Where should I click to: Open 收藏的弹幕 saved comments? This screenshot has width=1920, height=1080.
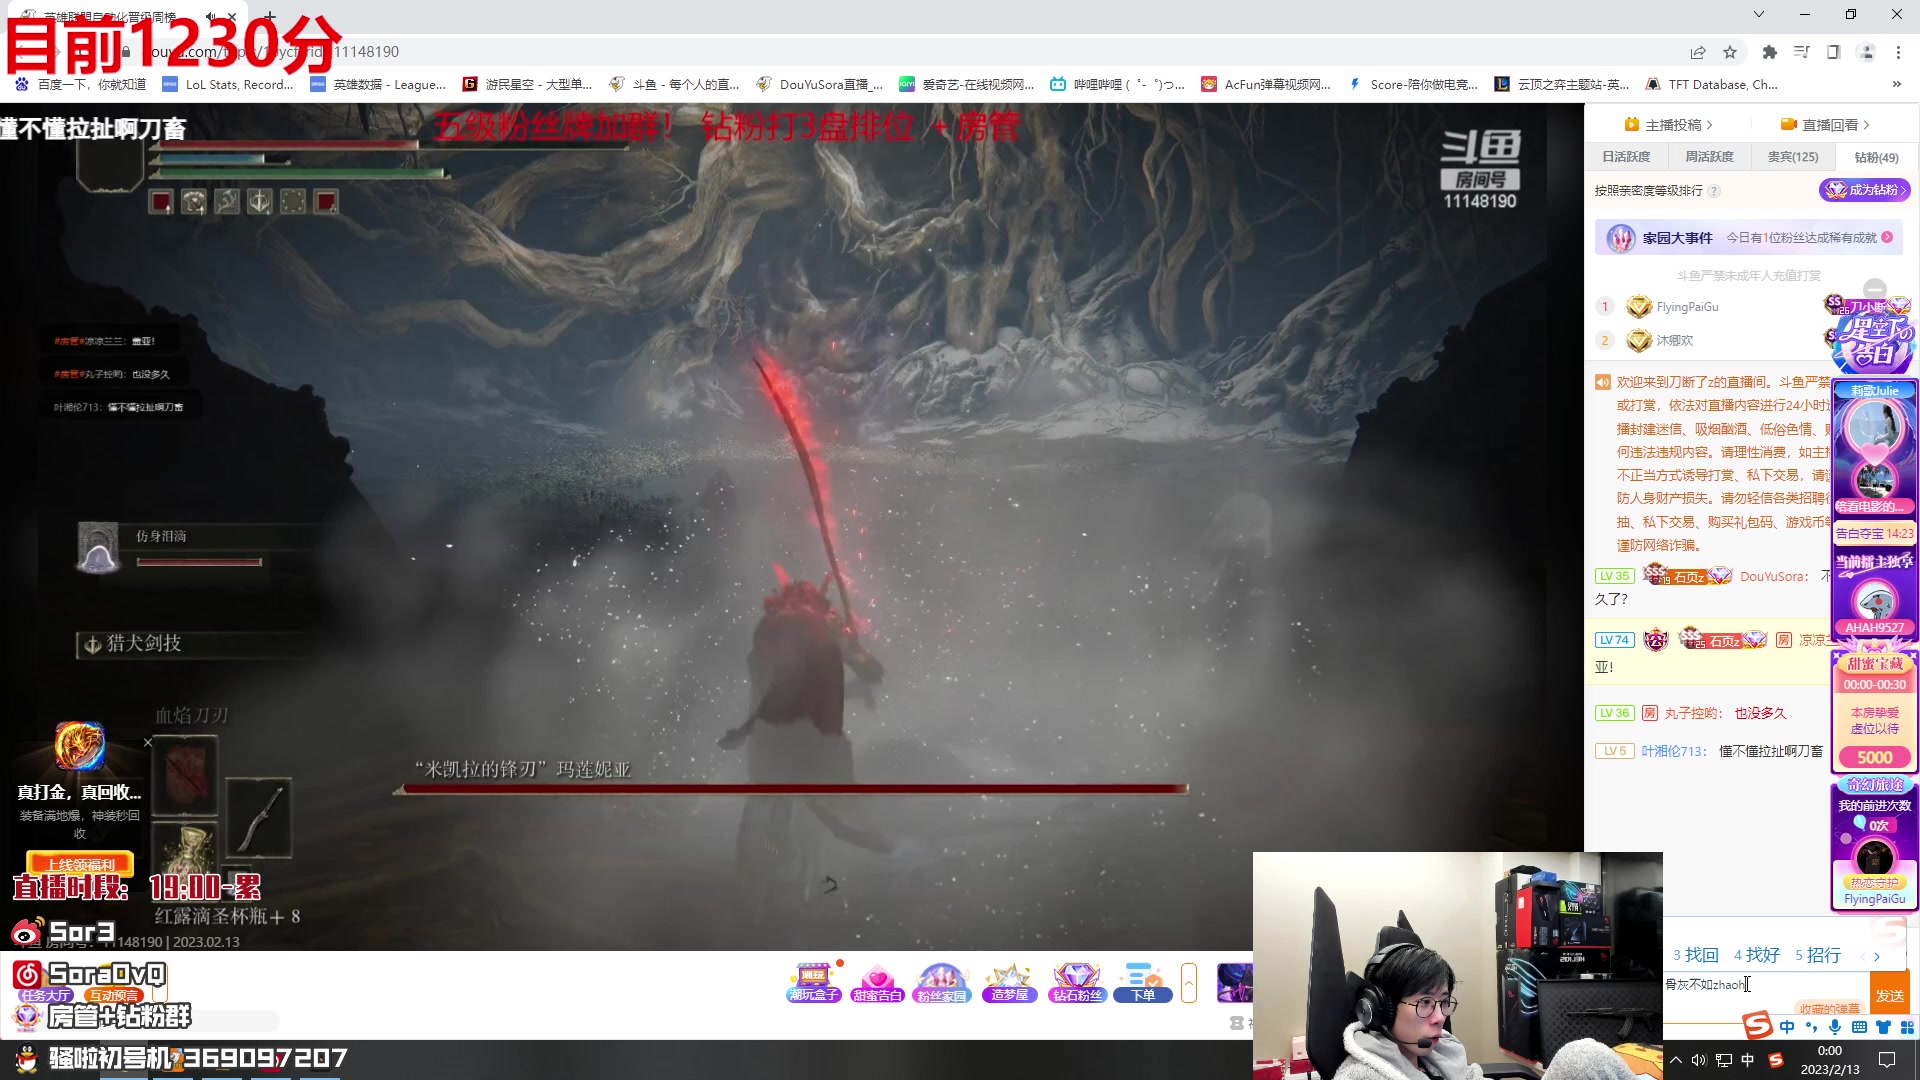coord(1828,1009)
